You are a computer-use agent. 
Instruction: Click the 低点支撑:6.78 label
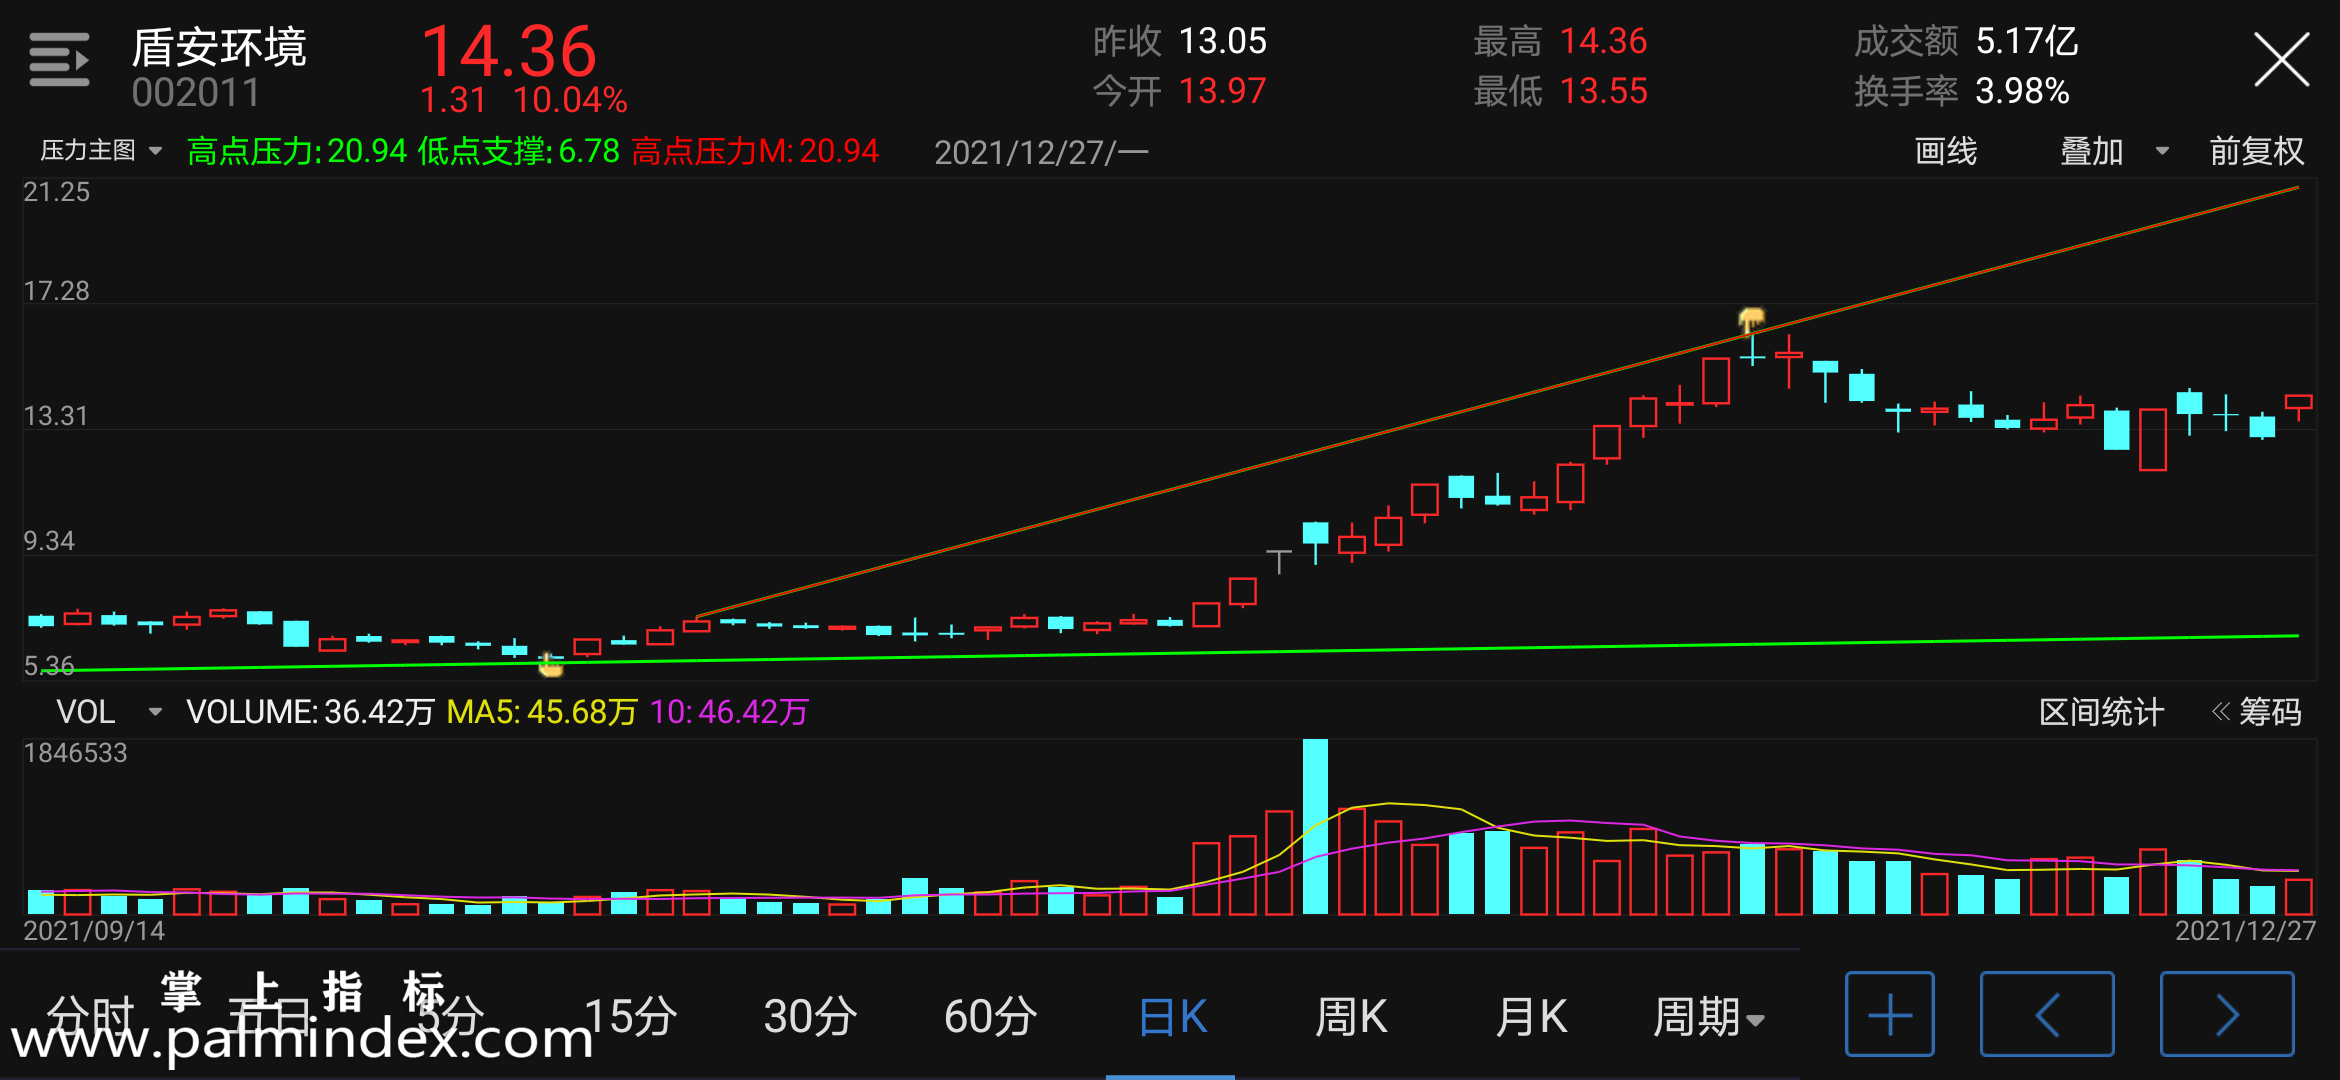[519, 151]
